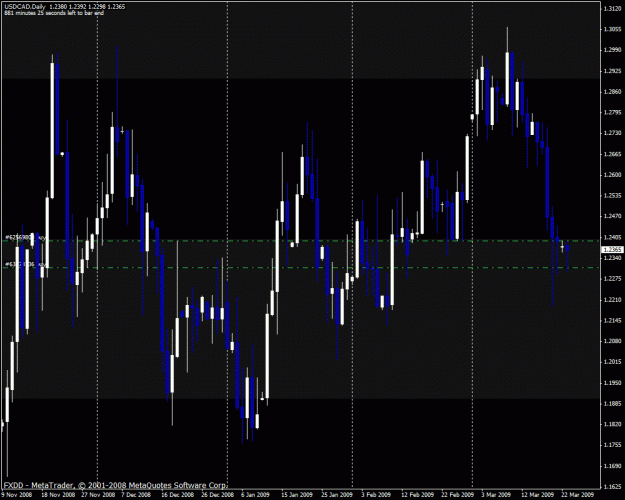Viewport: 625px width, 500px height.
Task: Click the 22 Mar 2009 date label
Action: pyautogui.click(x=578, y=495)
